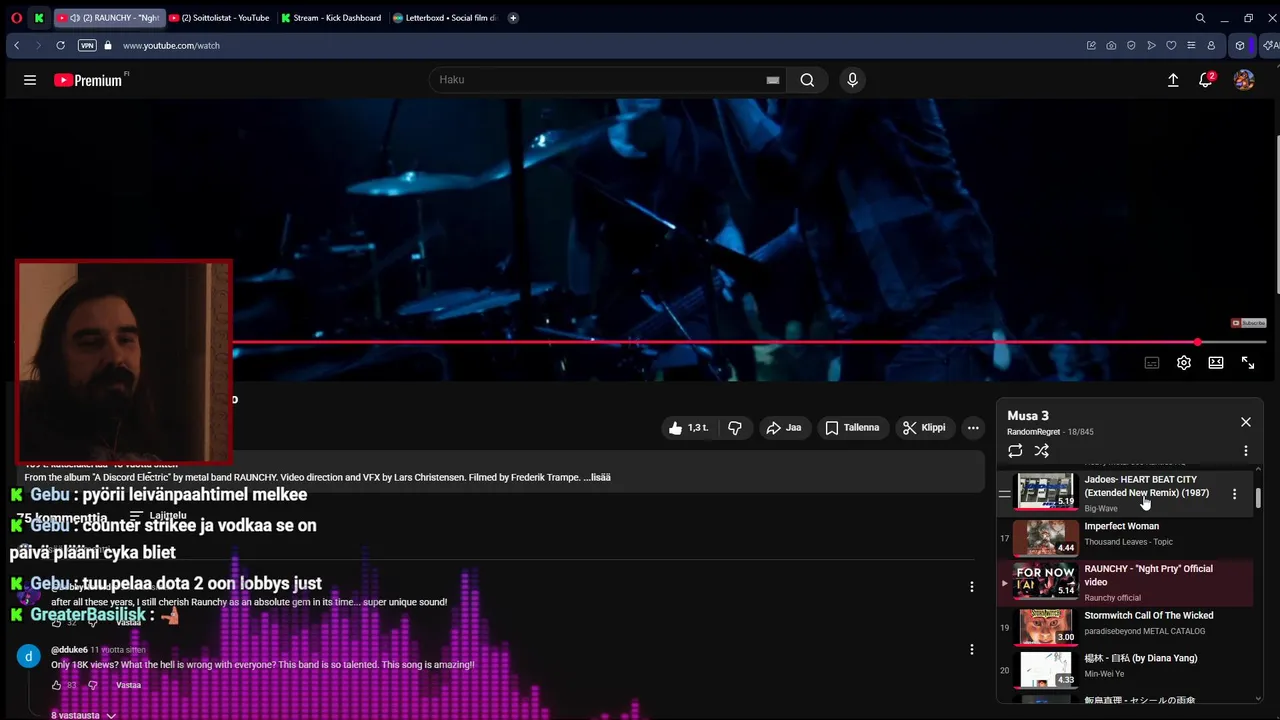
Task: Toggle theater mode on the player
Action: click(x=1216, y=363)
